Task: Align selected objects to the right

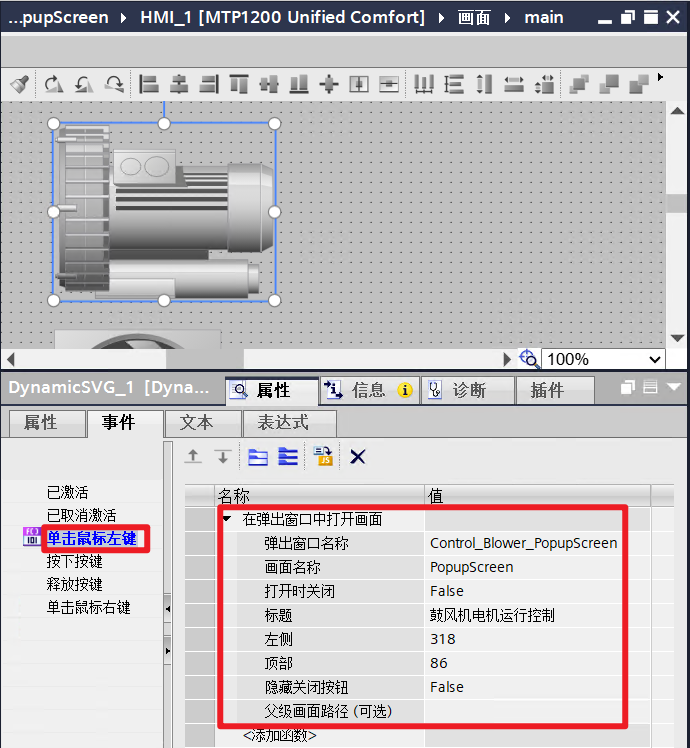Action: tap(209, 84)
